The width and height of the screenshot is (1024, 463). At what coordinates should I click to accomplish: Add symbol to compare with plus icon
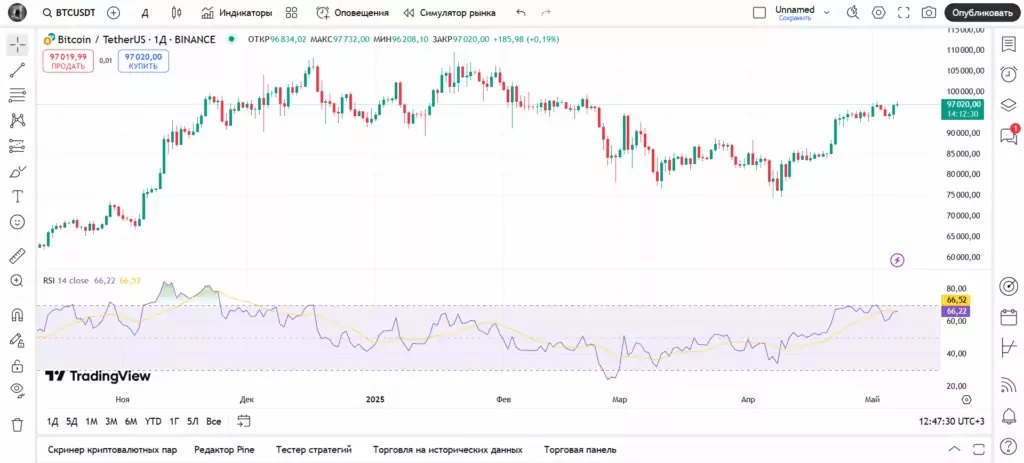[x=114, y=12]
